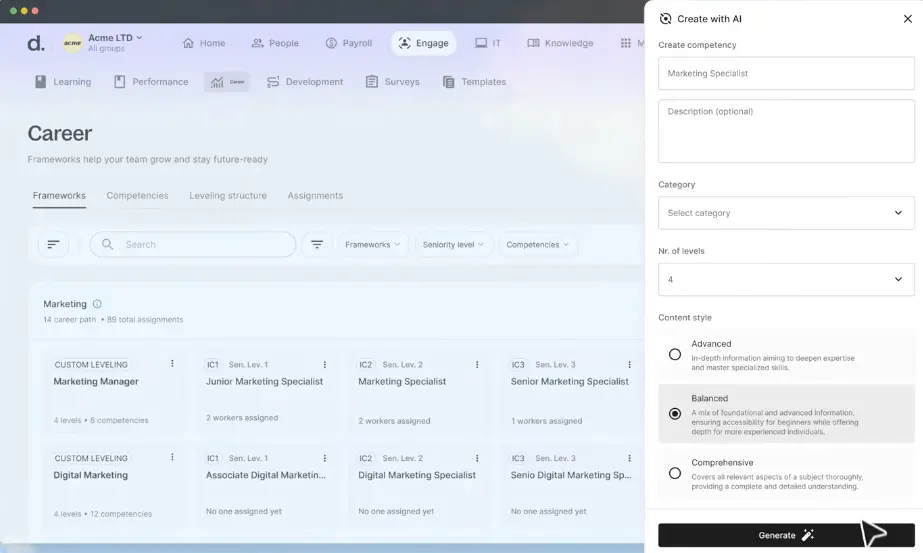The image size is (923, 553).
Task: Click the filter icon right of search
Action: (317, 244)
